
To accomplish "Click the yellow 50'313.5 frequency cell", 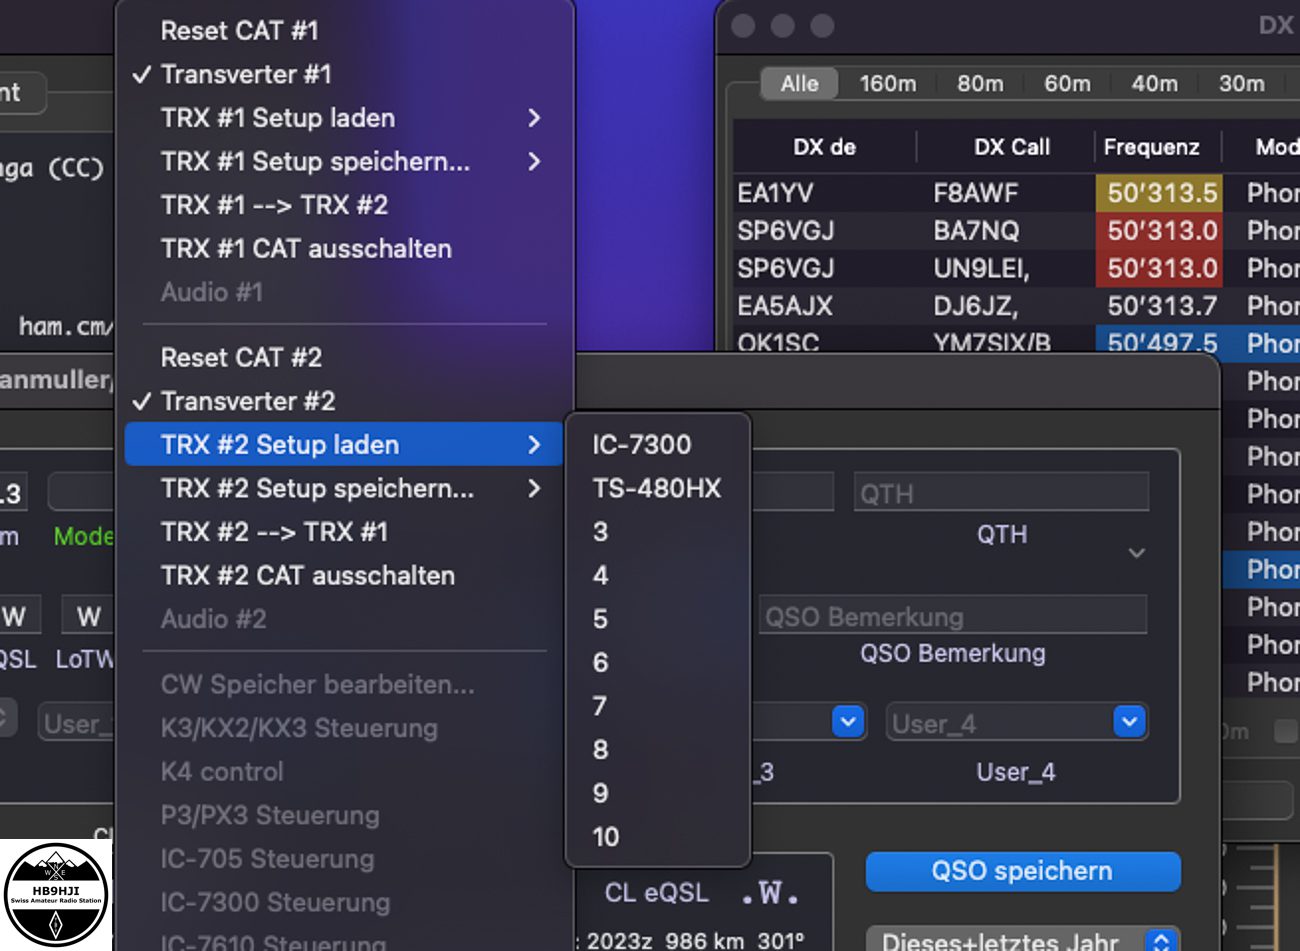I will tap(1159, 193).
